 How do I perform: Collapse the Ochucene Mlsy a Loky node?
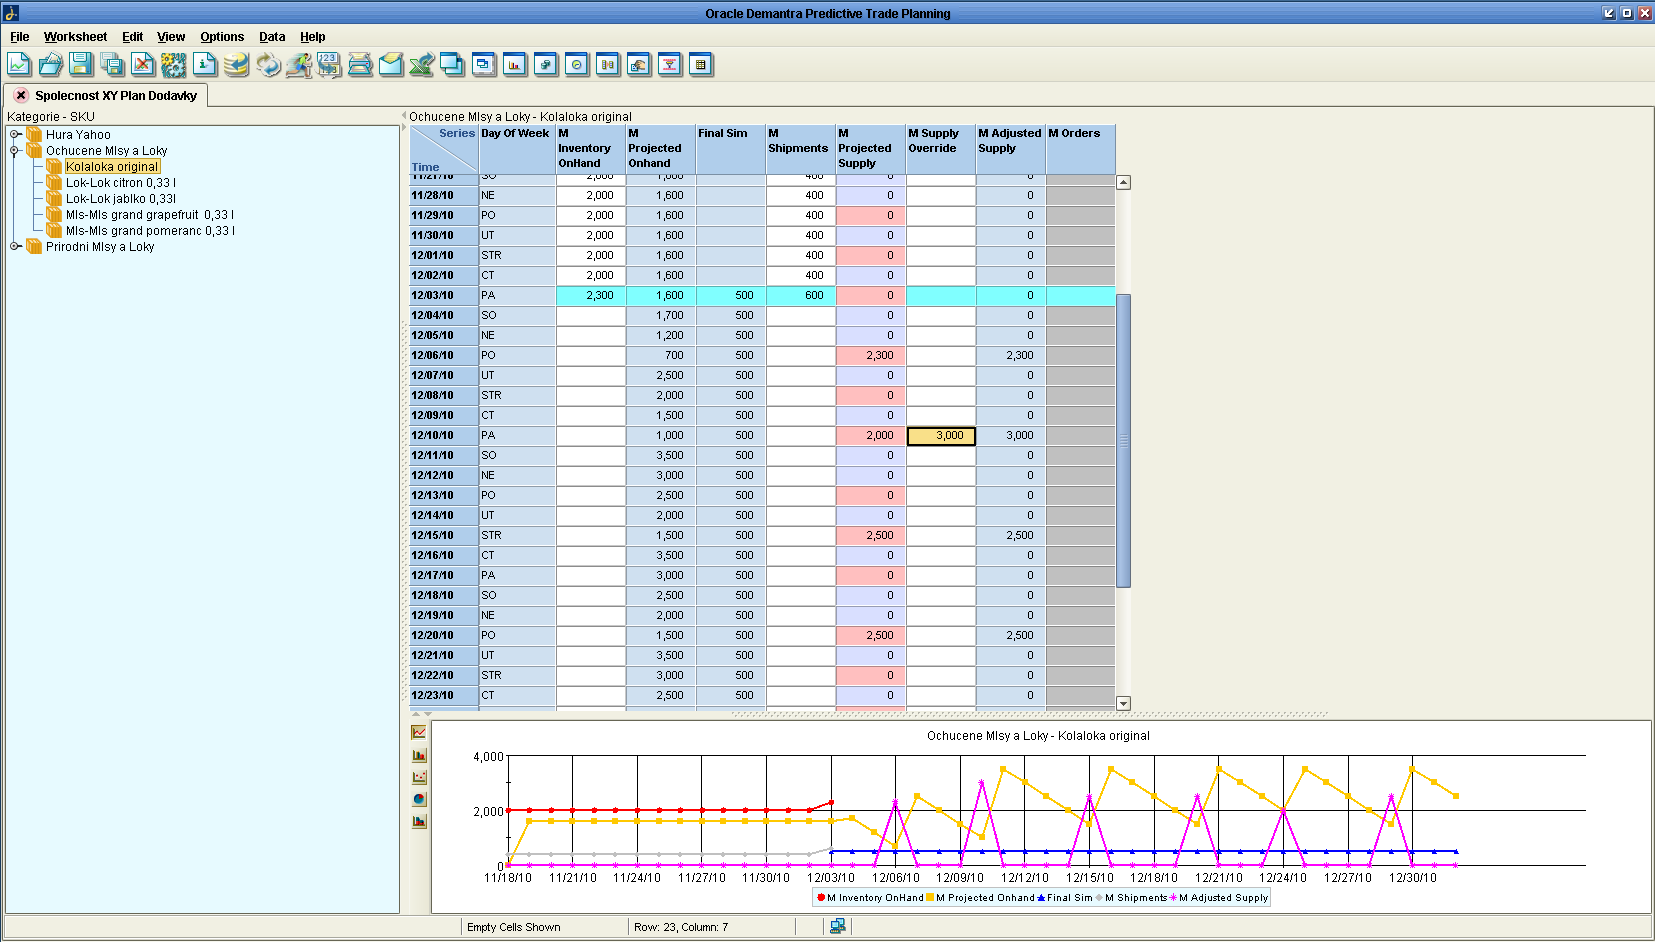tap(15, 150)
